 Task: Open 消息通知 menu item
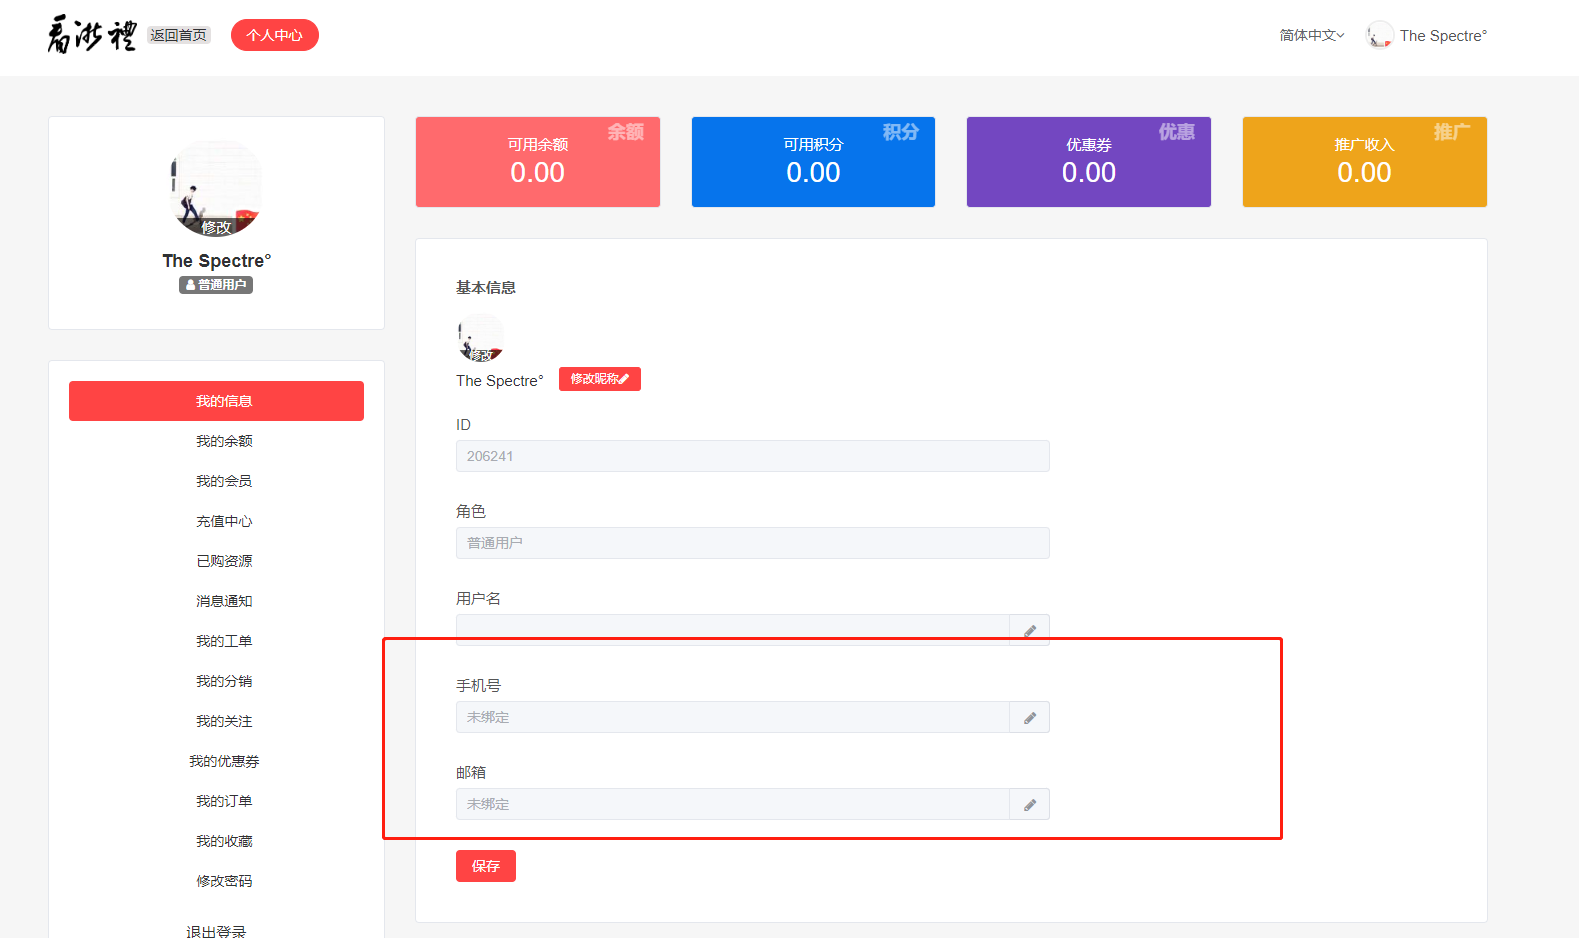coord(224,601)
